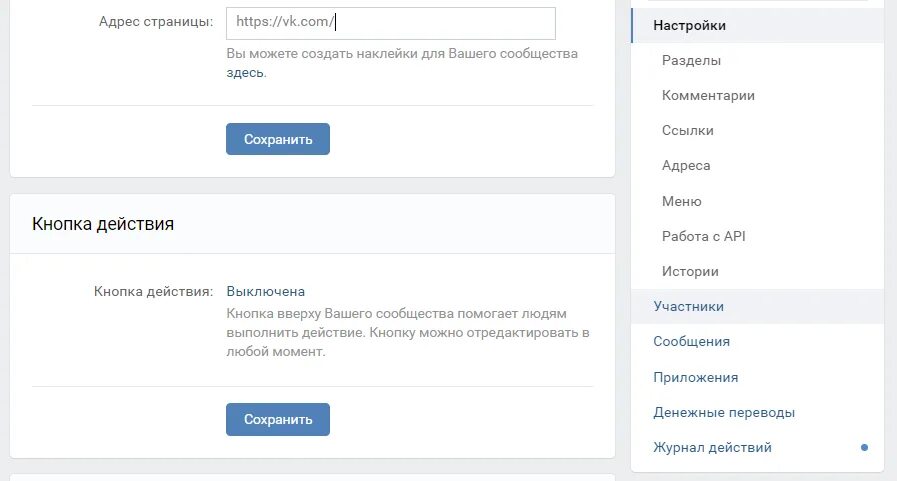Viewport: 897px width, 481px height.
Task: Select Адреса in the sidebar menu
Action: pyautogui.click(x=686, y=165)
